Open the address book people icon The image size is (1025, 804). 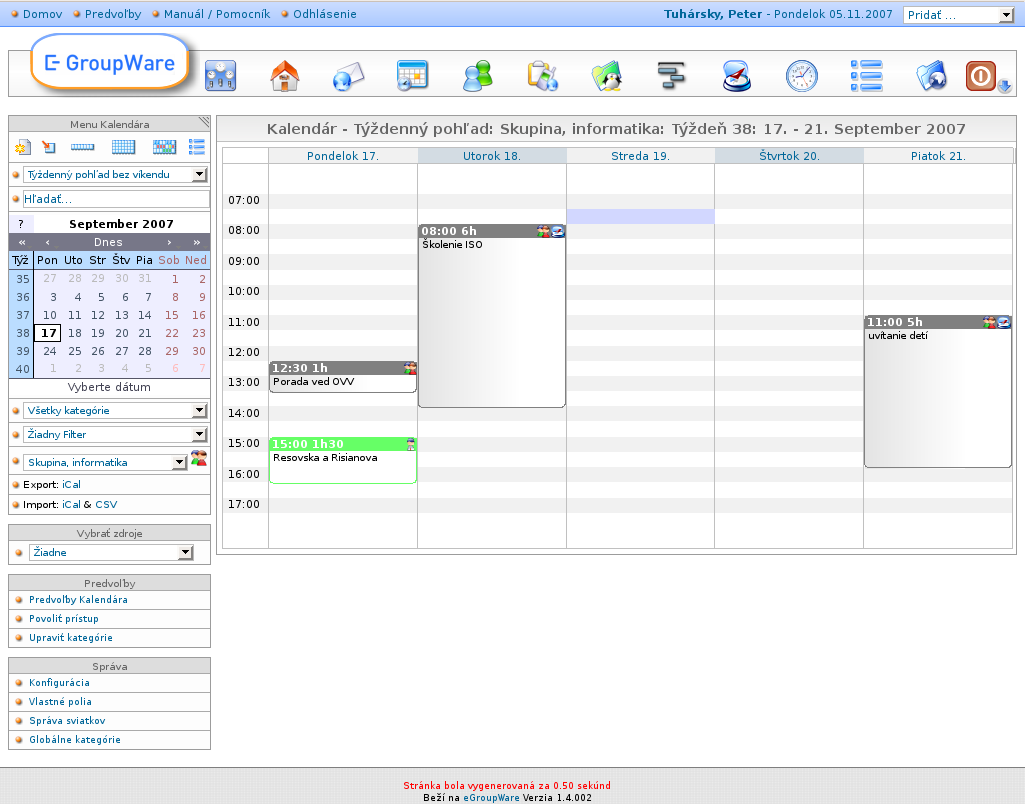point(477,75)
